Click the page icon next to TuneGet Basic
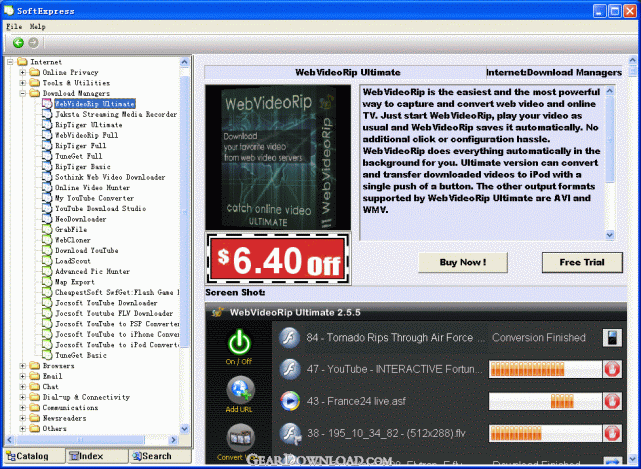 (x=47, y=355)
